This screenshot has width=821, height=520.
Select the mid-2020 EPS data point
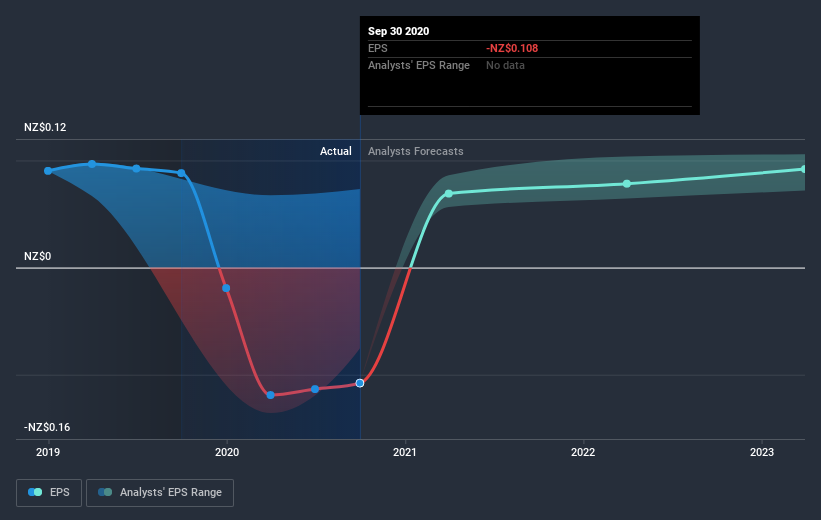315,389
